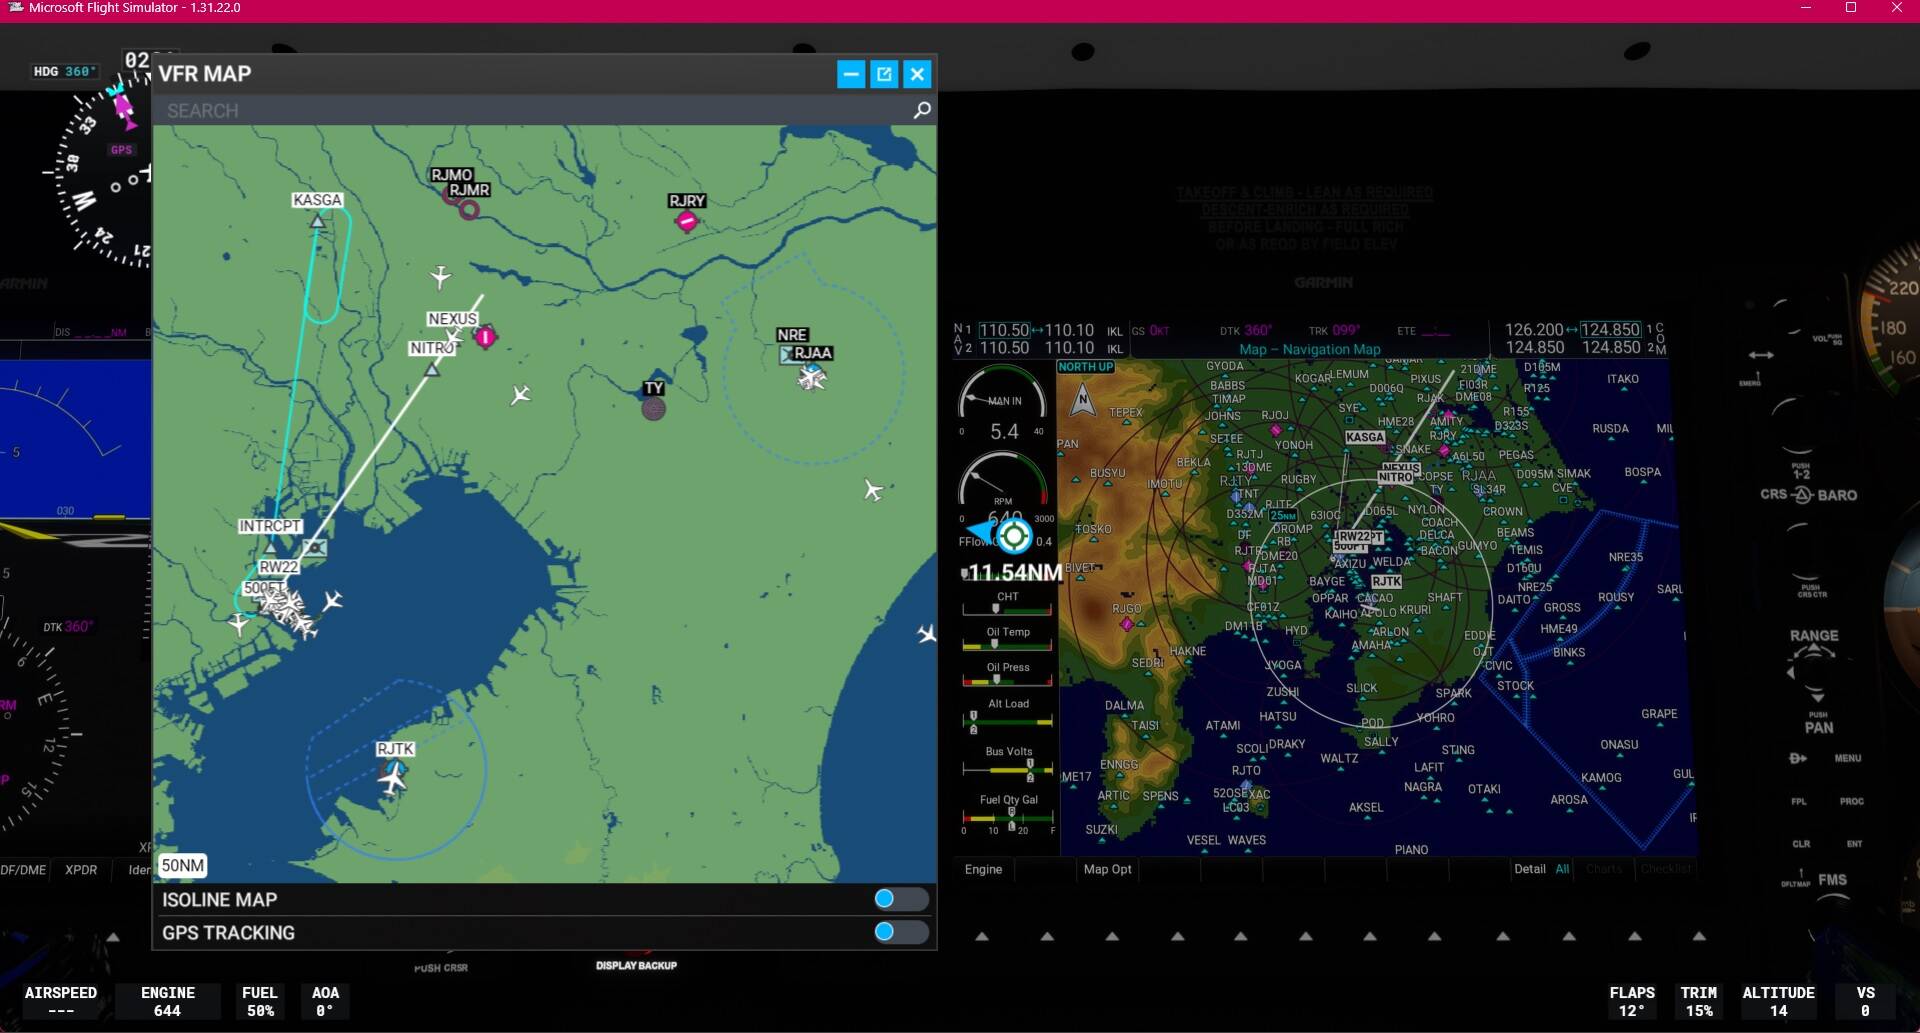Click the RANGE knob on the MFD bezel
Image resolution: width=1920 pixels, height=1033 pixels.
pos(1814,665)
